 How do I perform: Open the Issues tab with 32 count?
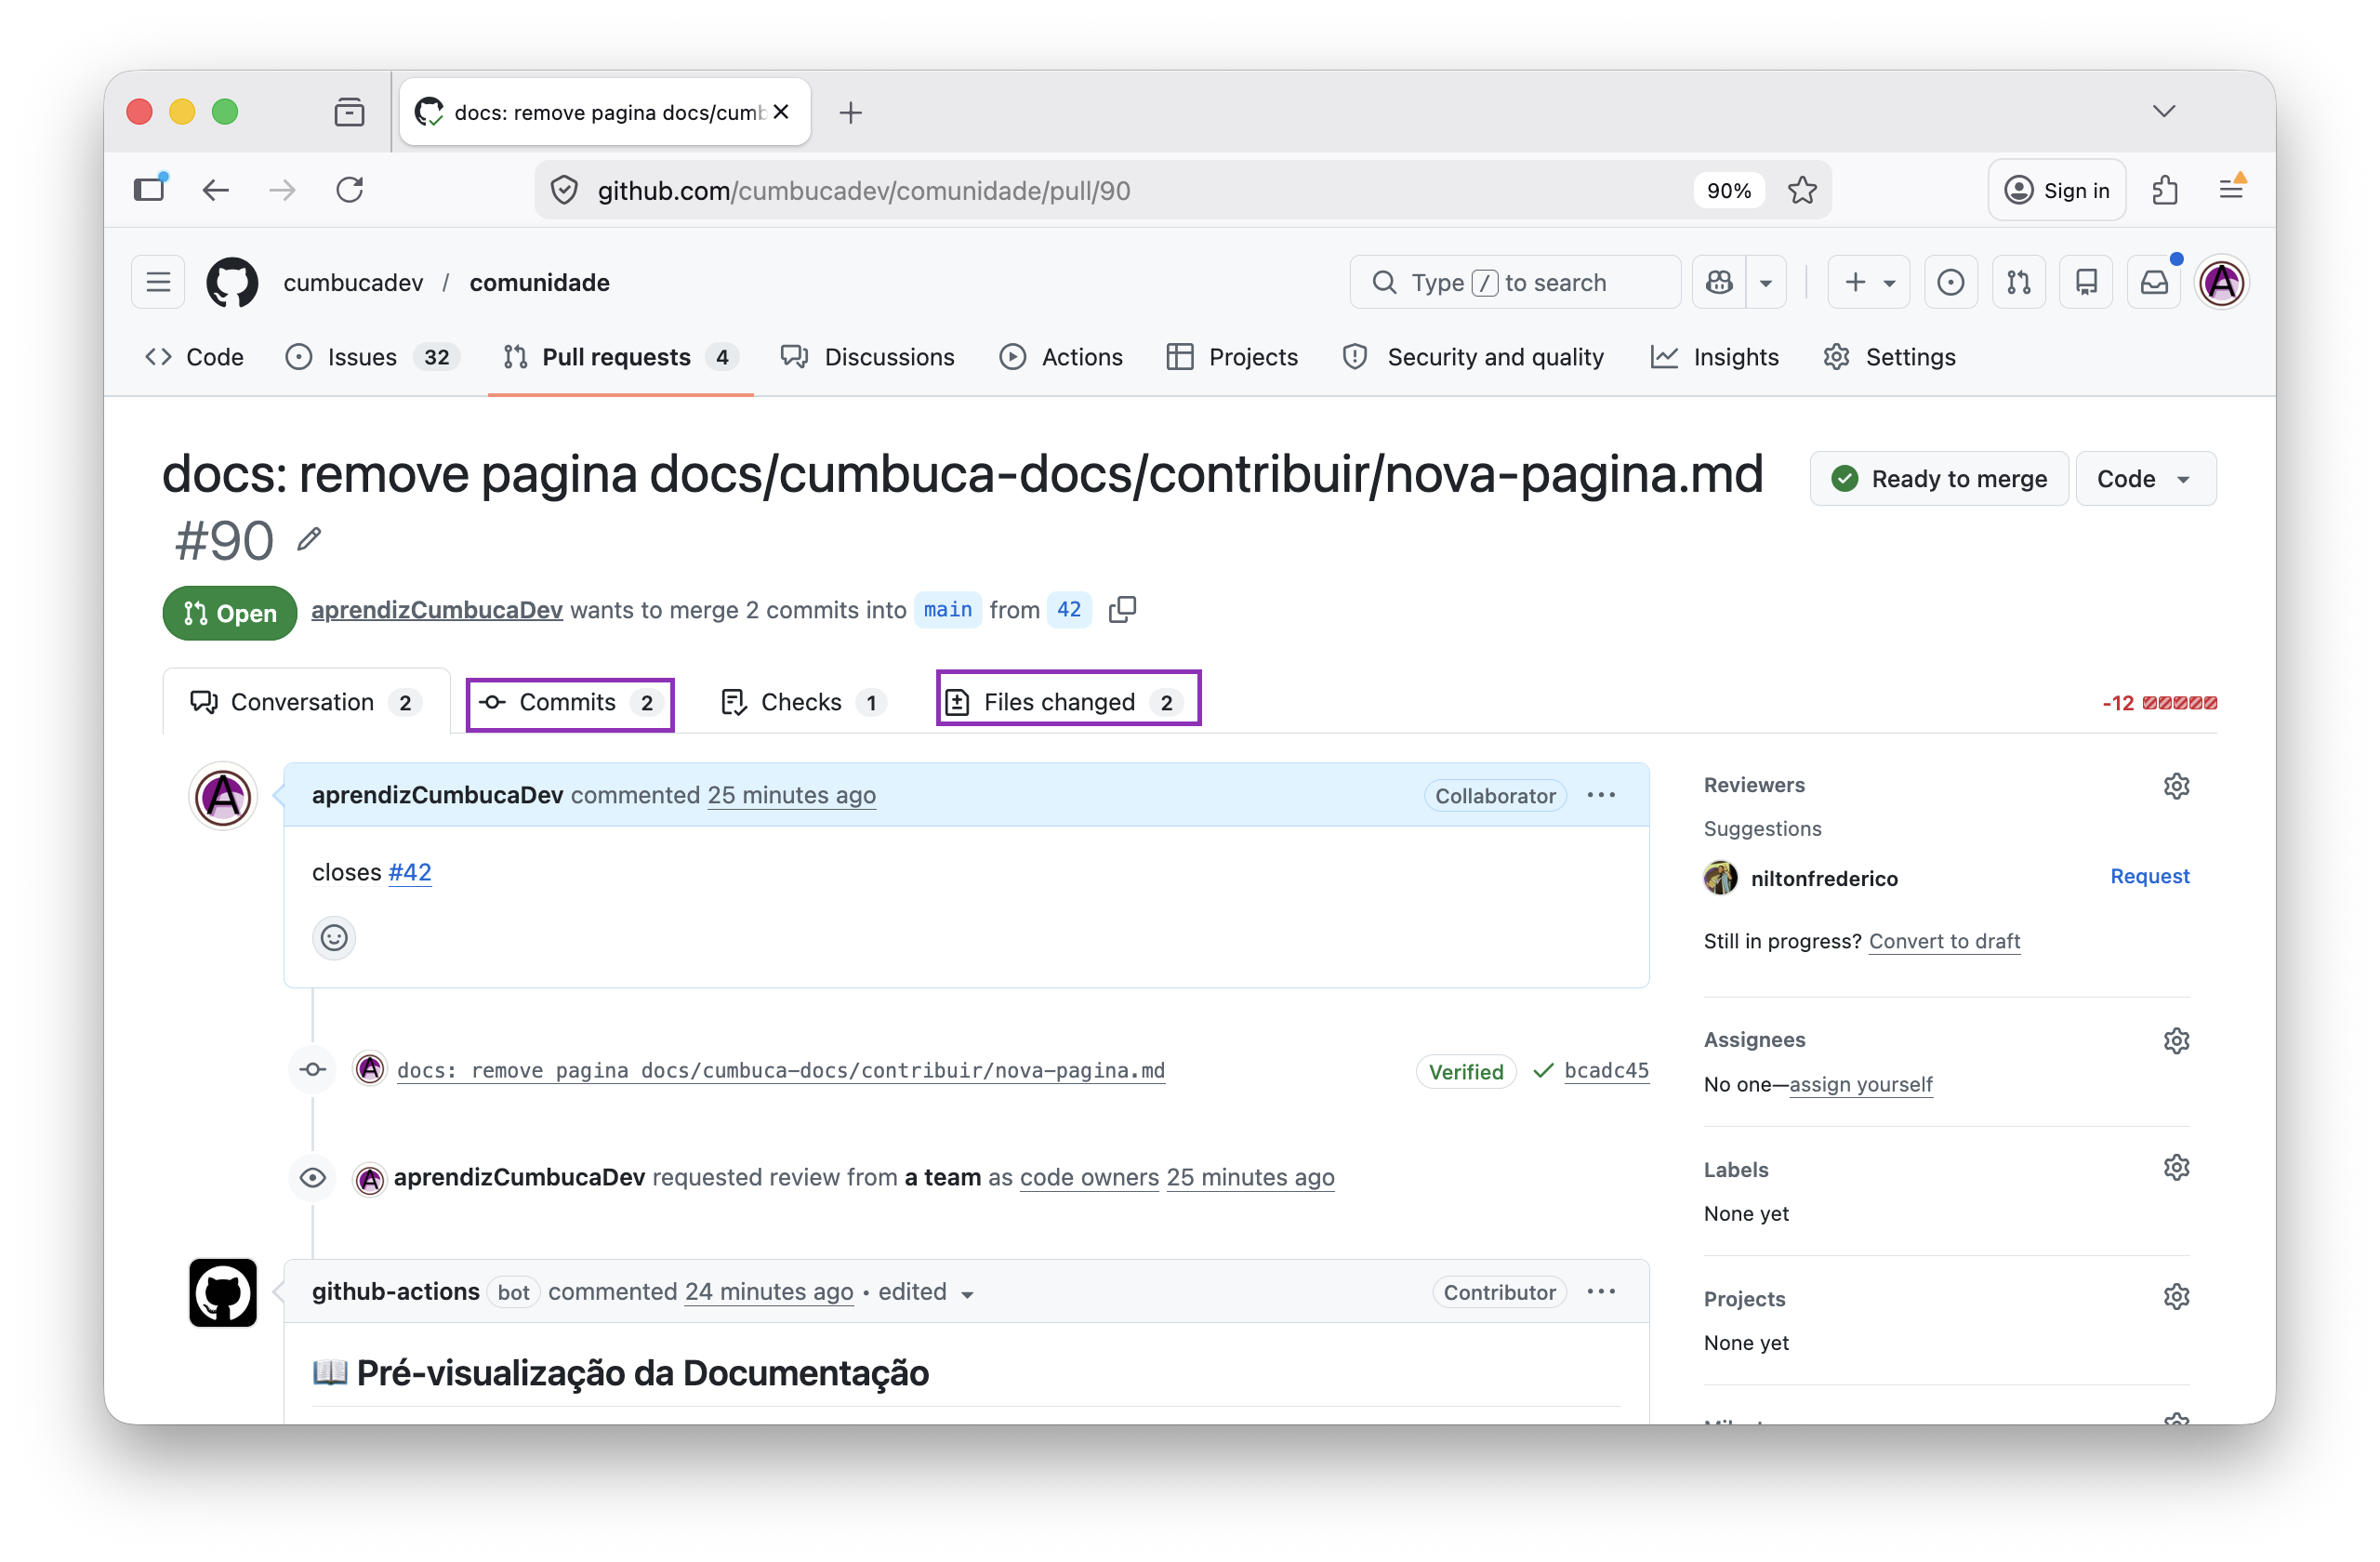pyautogui.click(x=372, y=357)
